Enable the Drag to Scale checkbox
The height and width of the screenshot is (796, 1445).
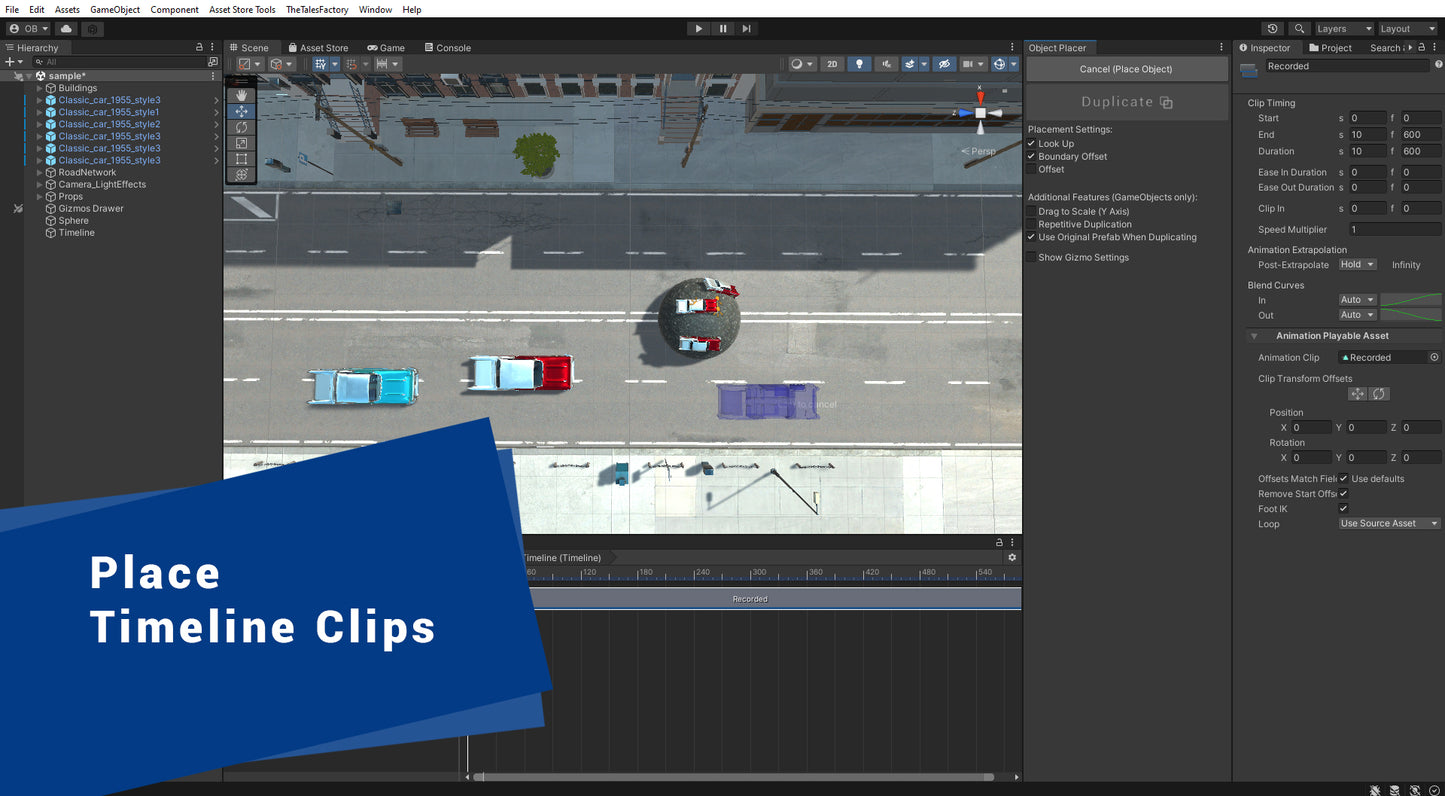[x=1032, y=212]
